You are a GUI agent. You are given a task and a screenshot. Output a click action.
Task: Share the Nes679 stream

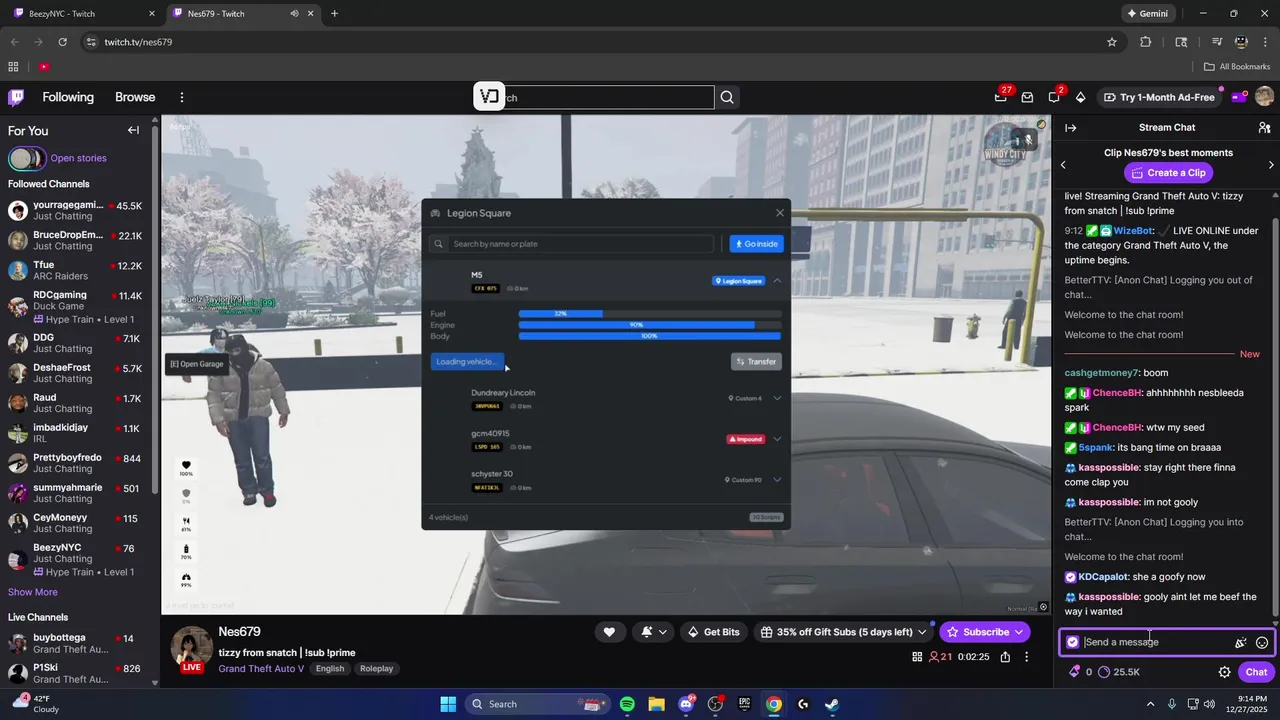click(1005, 657)
